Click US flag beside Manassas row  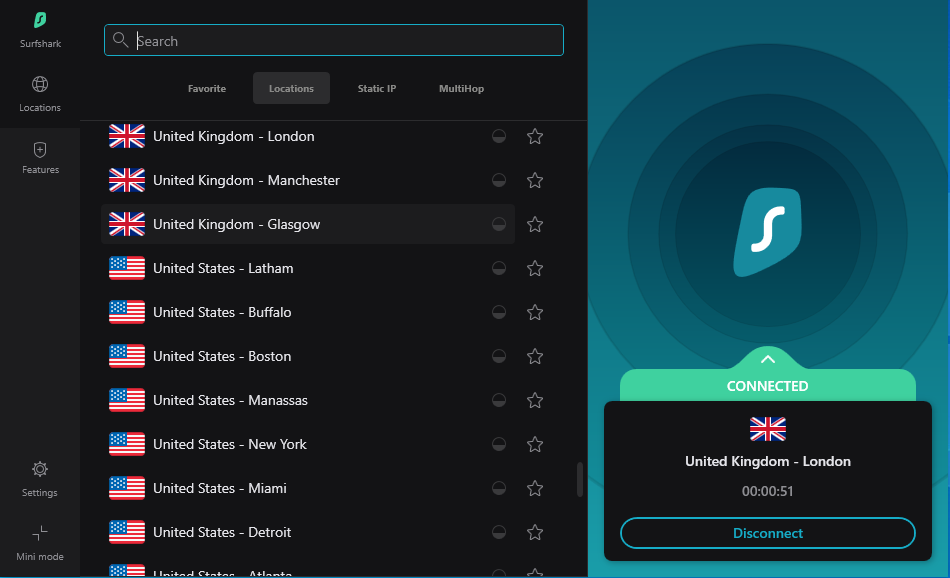[127, 400]
